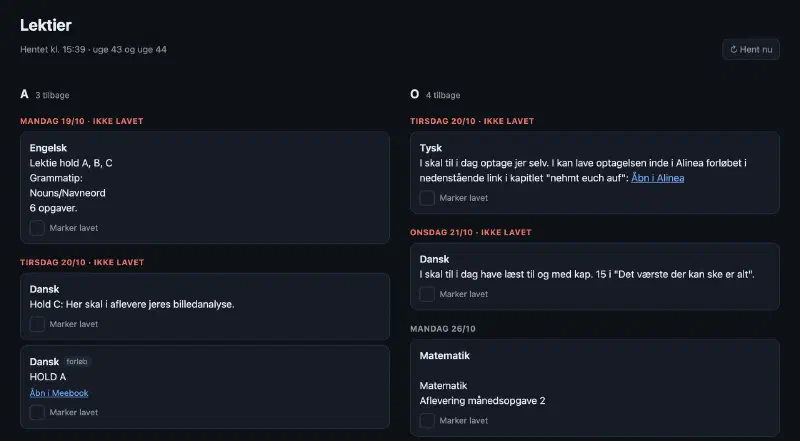The width and height of the screenshot is (800, 441).
Task: Open the Åbn i Alinea link
Action: [x=658, y=178]
